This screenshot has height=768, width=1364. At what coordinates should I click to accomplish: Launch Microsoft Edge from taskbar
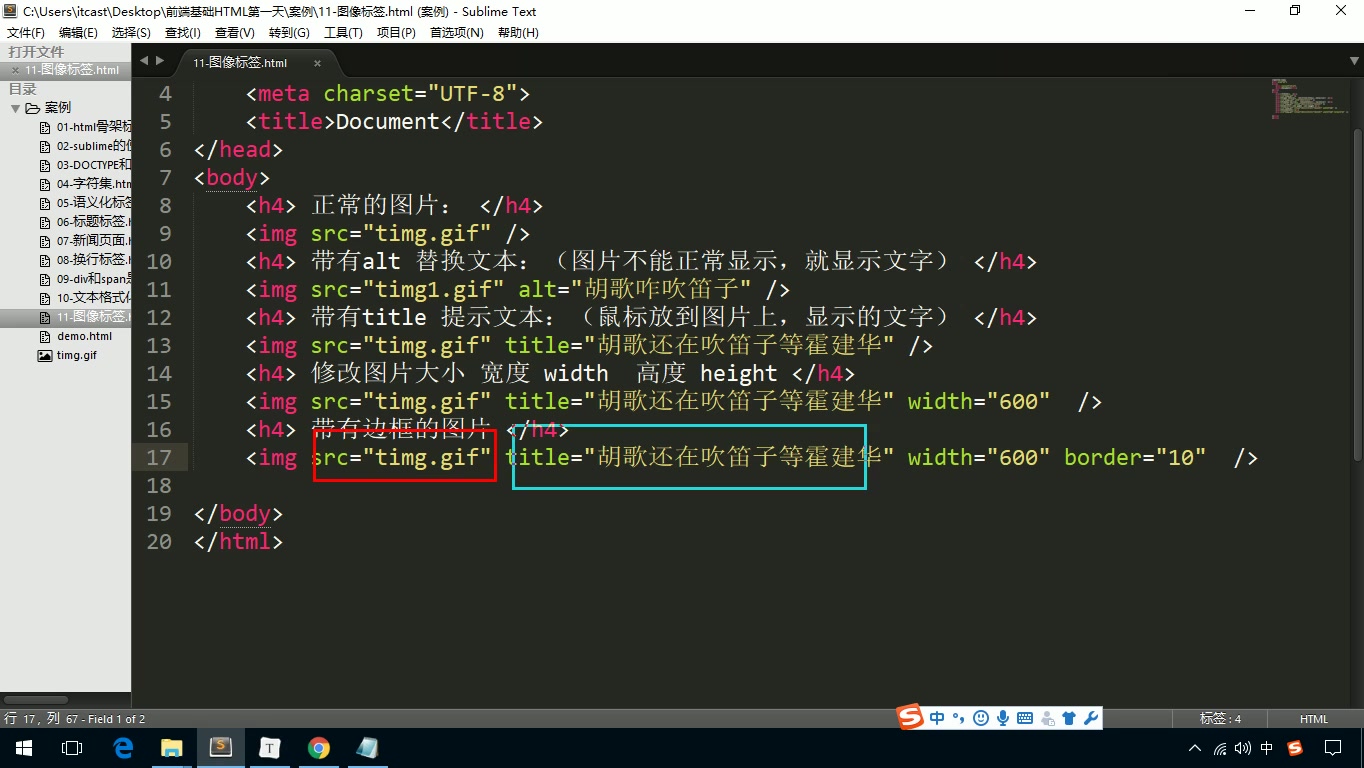point(124,748)
